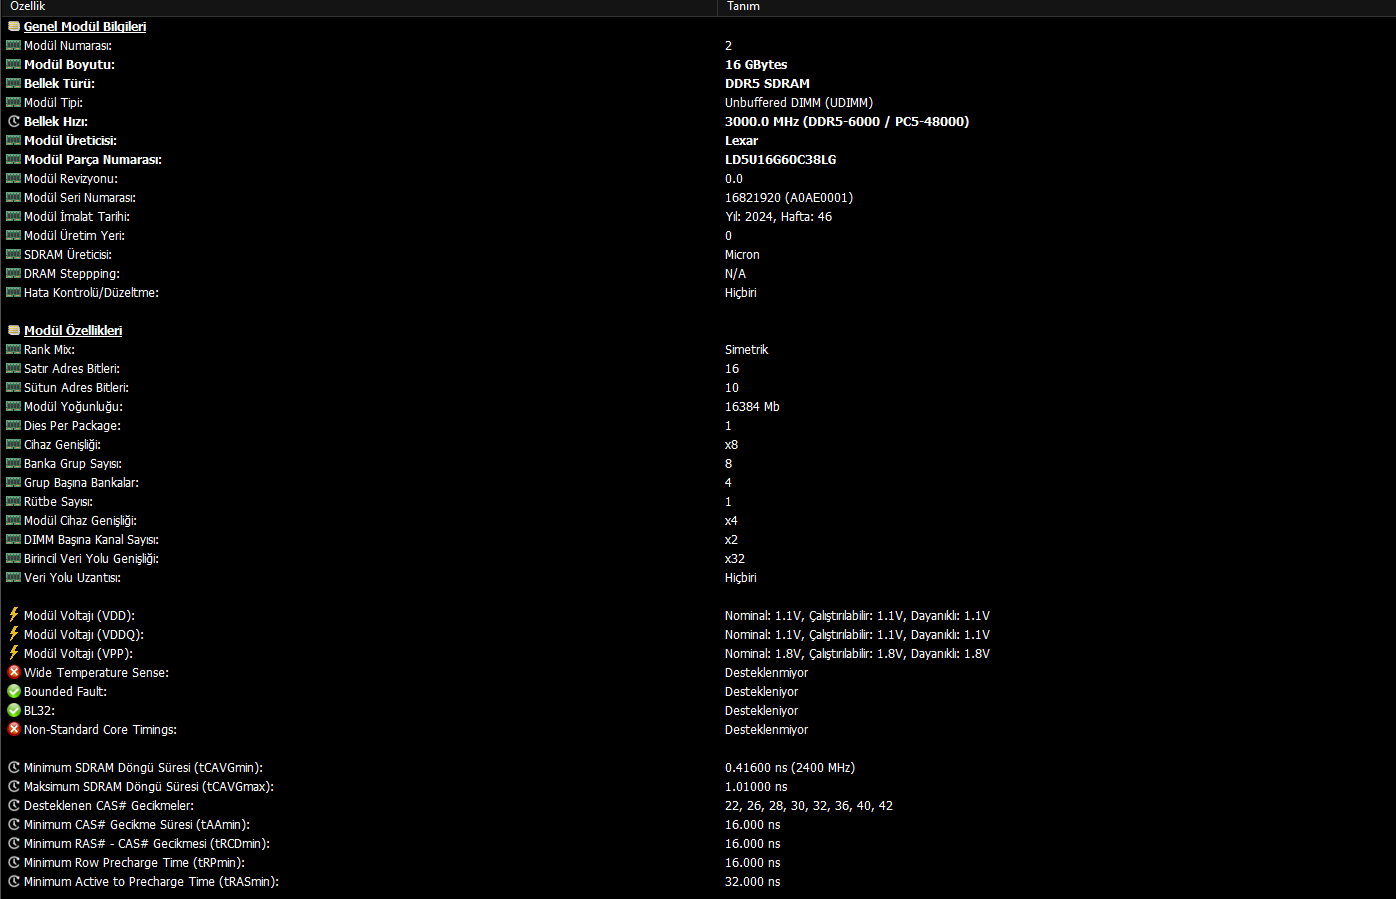1396x899 pixels.
Task: Click the clock icon beside Bellek Hızı
Action: pyautogui.click(x=14, y=122)
